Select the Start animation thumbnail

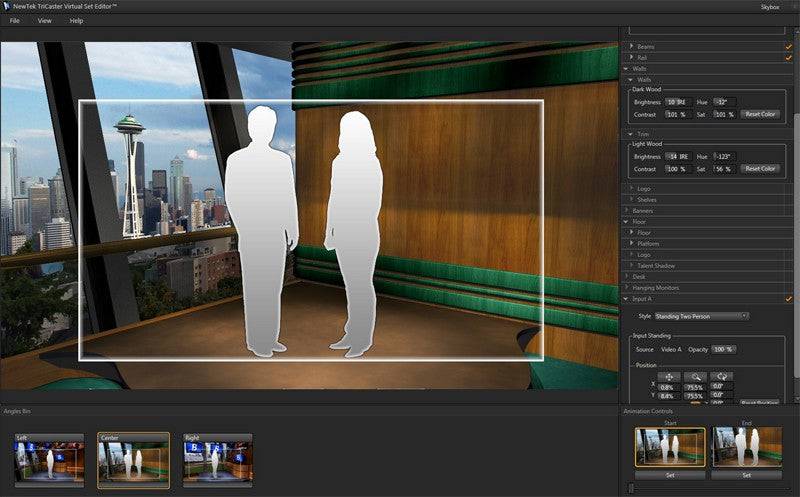coord(670,448)
